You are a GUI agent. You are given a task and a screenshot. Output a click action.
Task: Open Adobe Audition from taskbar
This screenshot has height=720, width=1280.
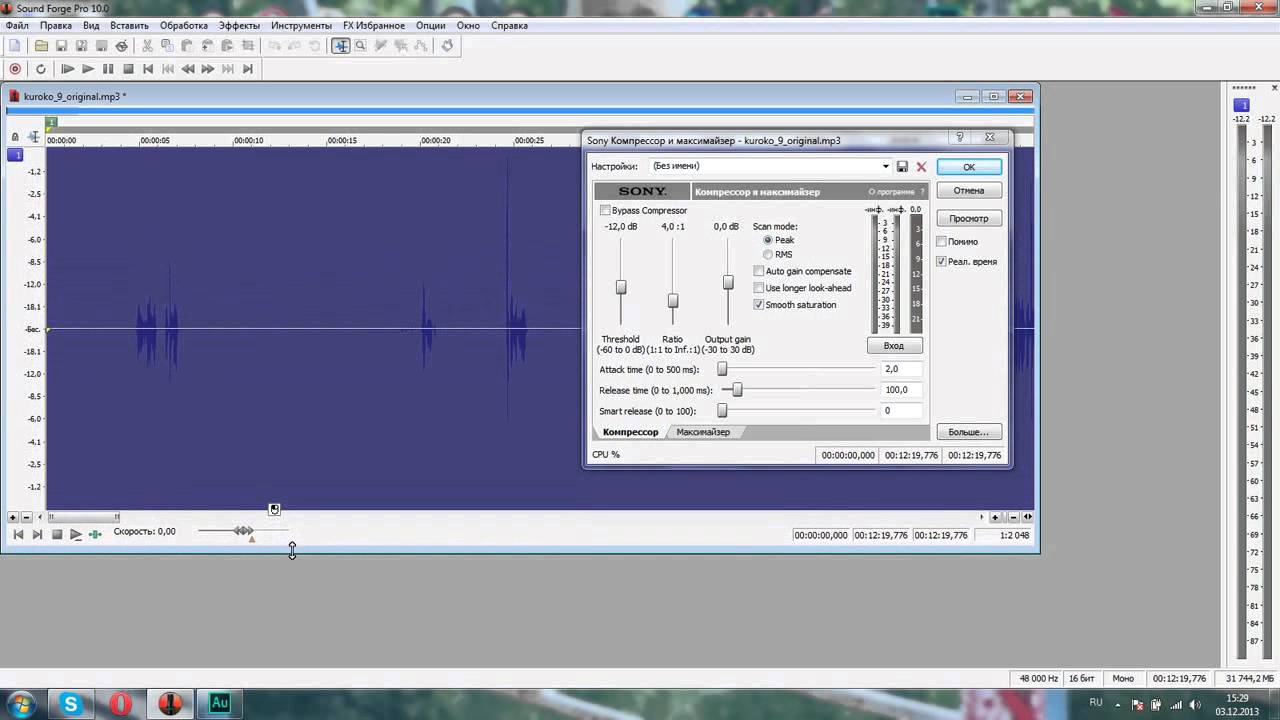220,704
